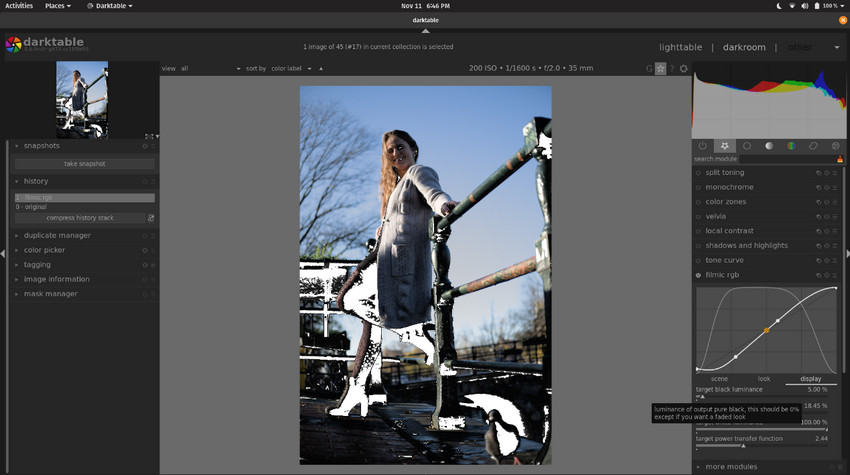Click velvia multi-instance icon
Viewport: 850px width, 475px height.
point(819,217)
